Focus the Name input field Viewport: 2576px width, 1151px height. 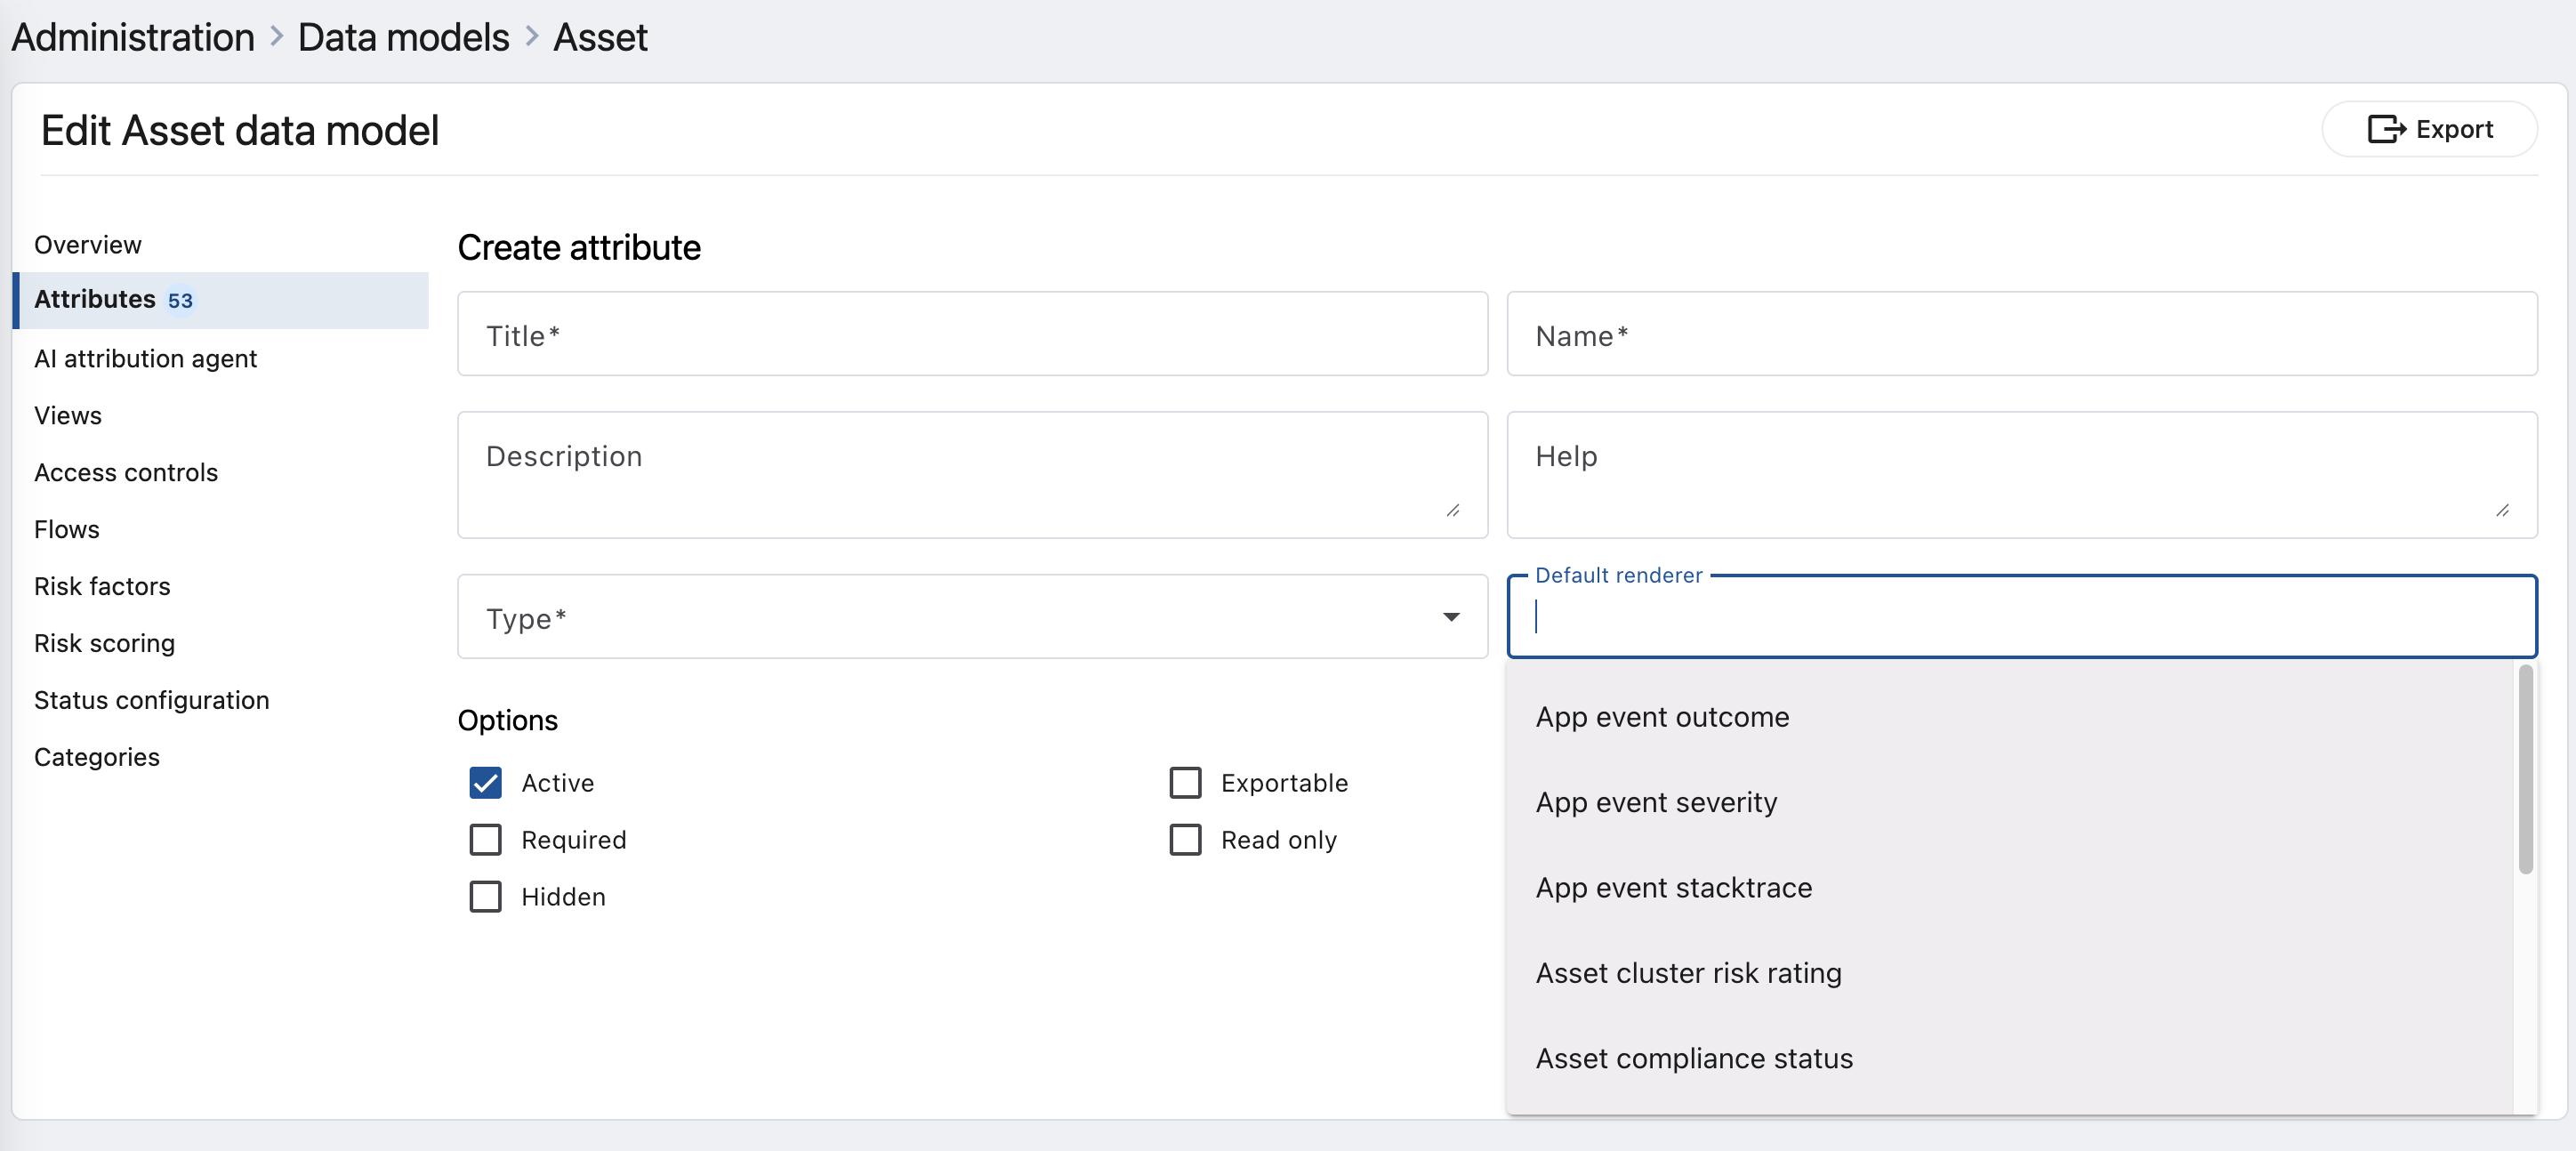(x=2021, y=335)
